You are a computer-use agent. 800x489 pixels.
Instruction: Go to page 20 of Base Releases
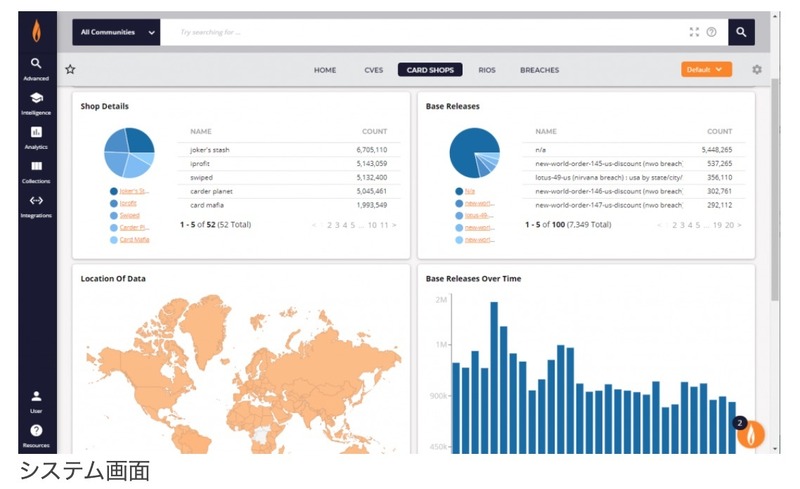point(729,225)
